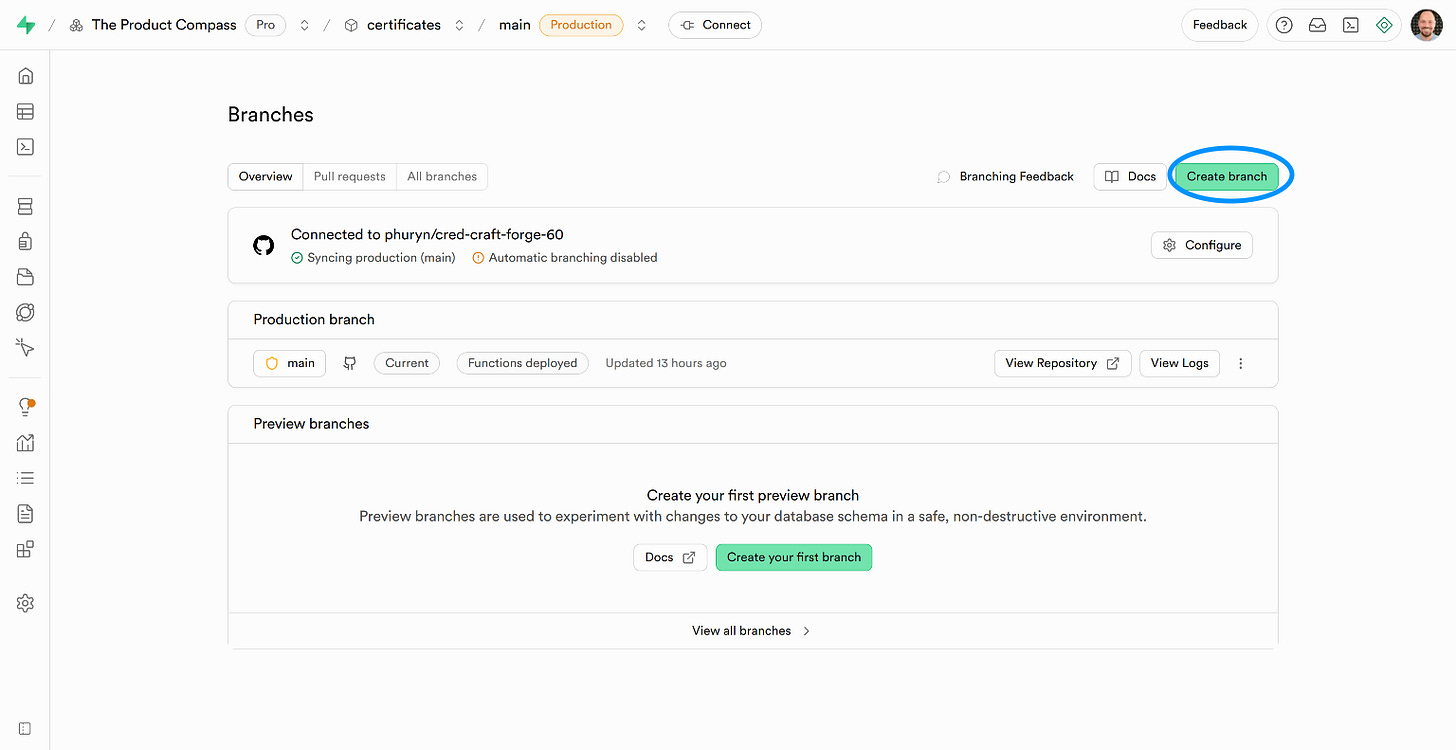Open the Supabase Assistant diamond icon

point(1384,24)
